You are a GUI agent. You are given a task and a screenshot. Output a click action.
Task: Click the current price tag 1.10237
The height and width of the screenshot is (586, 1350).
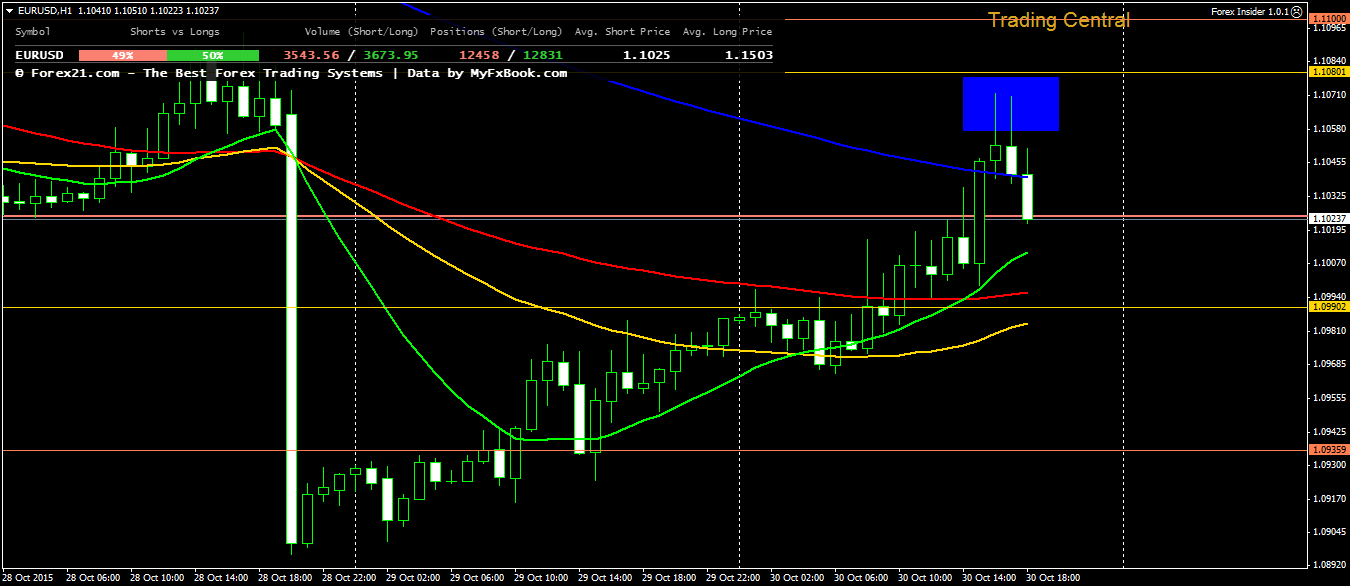[1328, 218]
